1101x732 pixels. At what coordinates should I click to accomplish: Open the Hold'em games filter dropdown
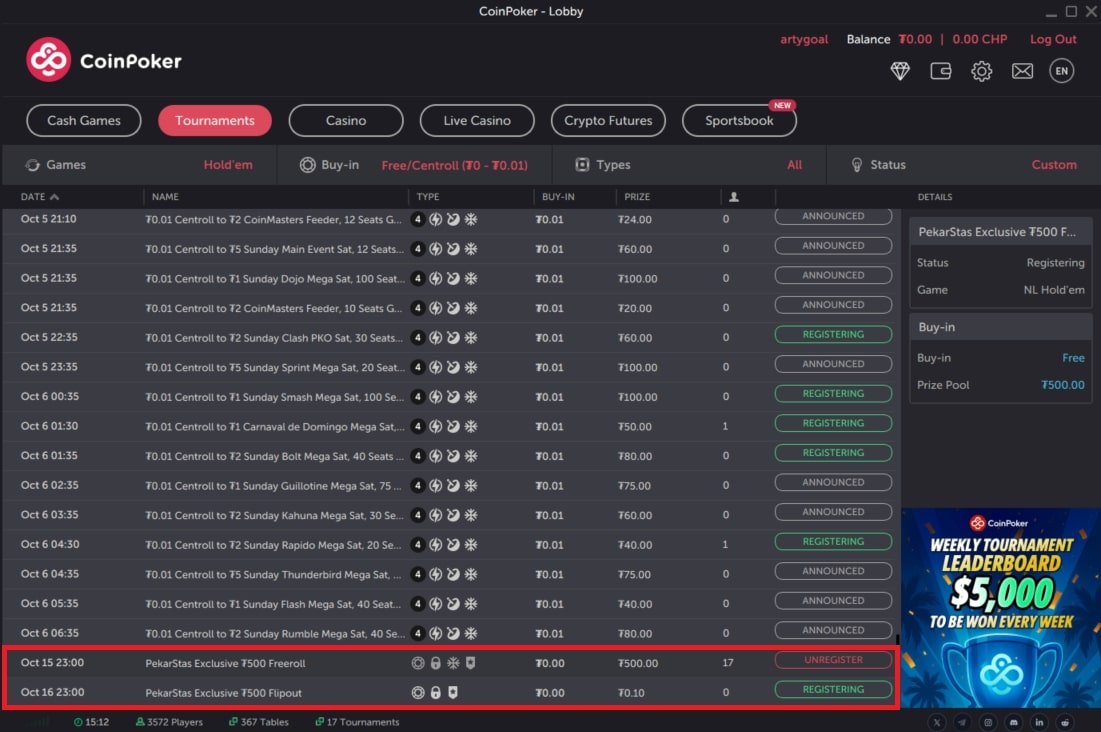point(227,165)
